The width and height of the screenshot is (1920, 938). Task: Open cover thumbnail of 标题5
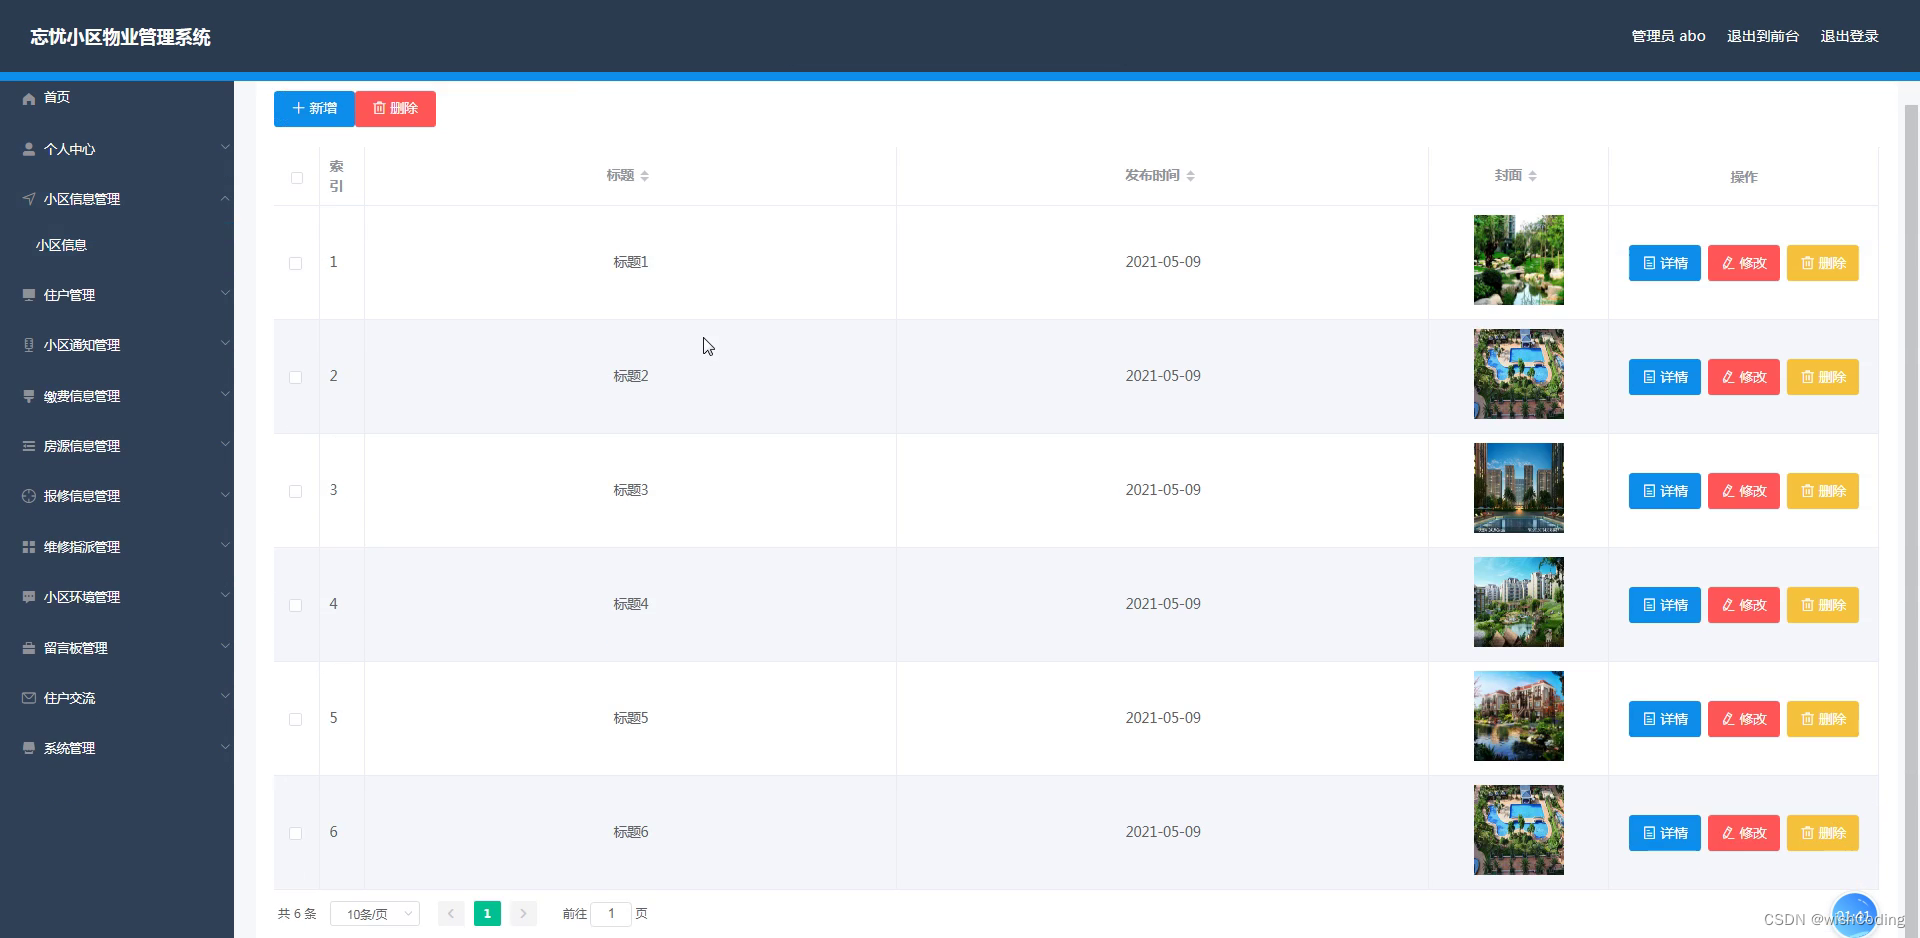[1518, 716]
